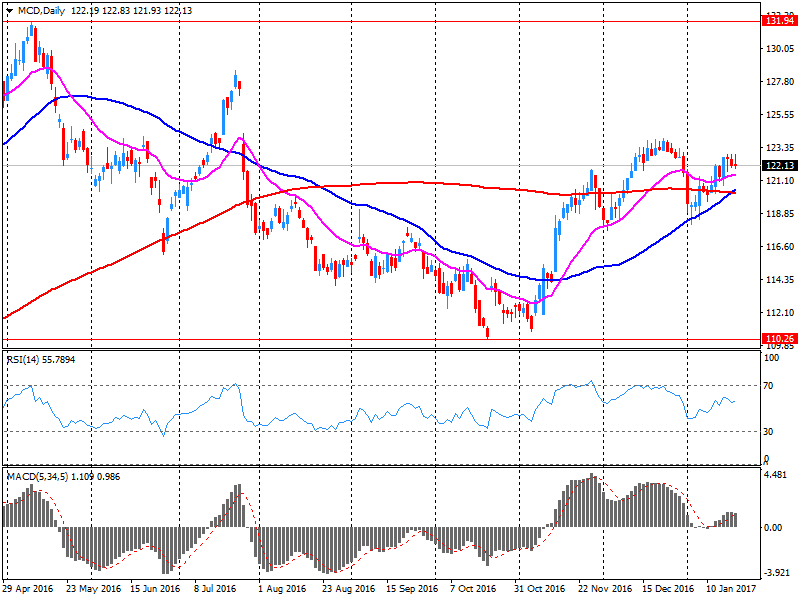This screenshot has width=800, height=600.
Task: Select the RSI 70 level label
Action: (768, 386)
